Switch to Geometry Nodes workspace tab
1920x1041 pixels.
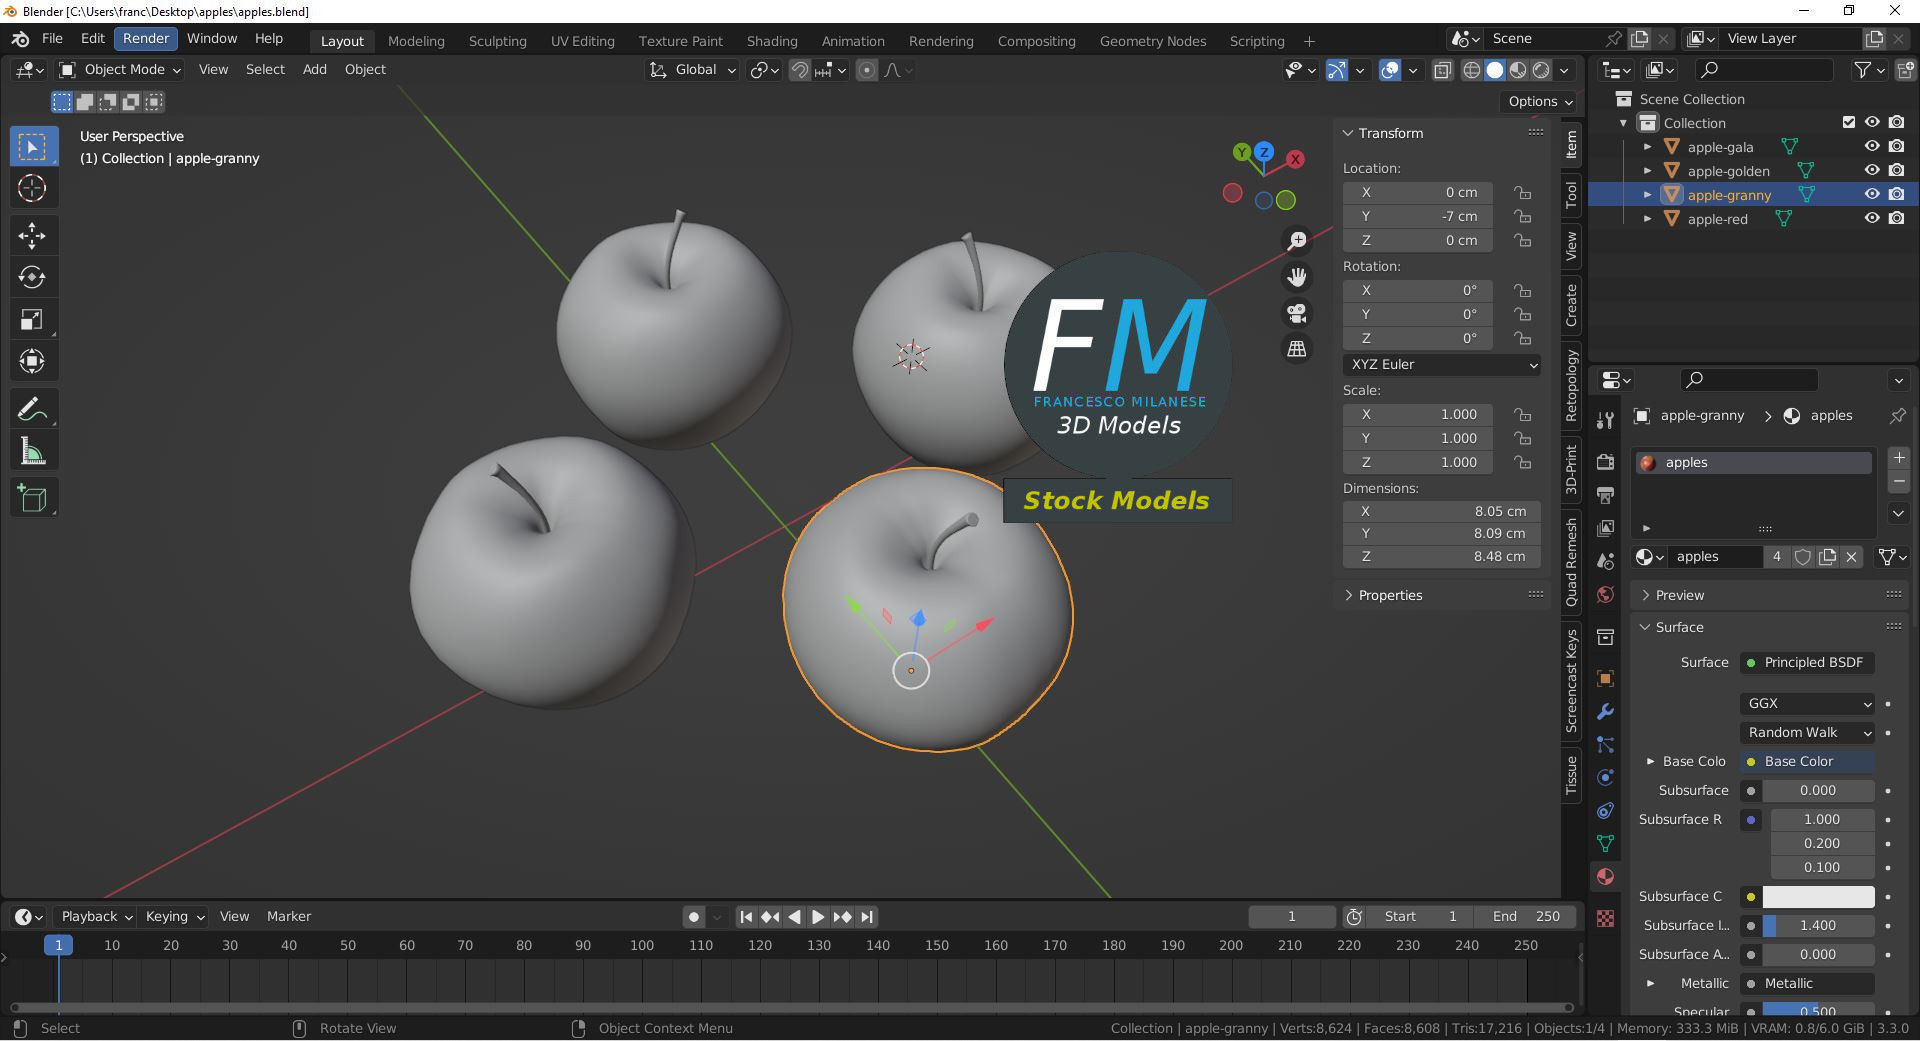click(1153, 41)
